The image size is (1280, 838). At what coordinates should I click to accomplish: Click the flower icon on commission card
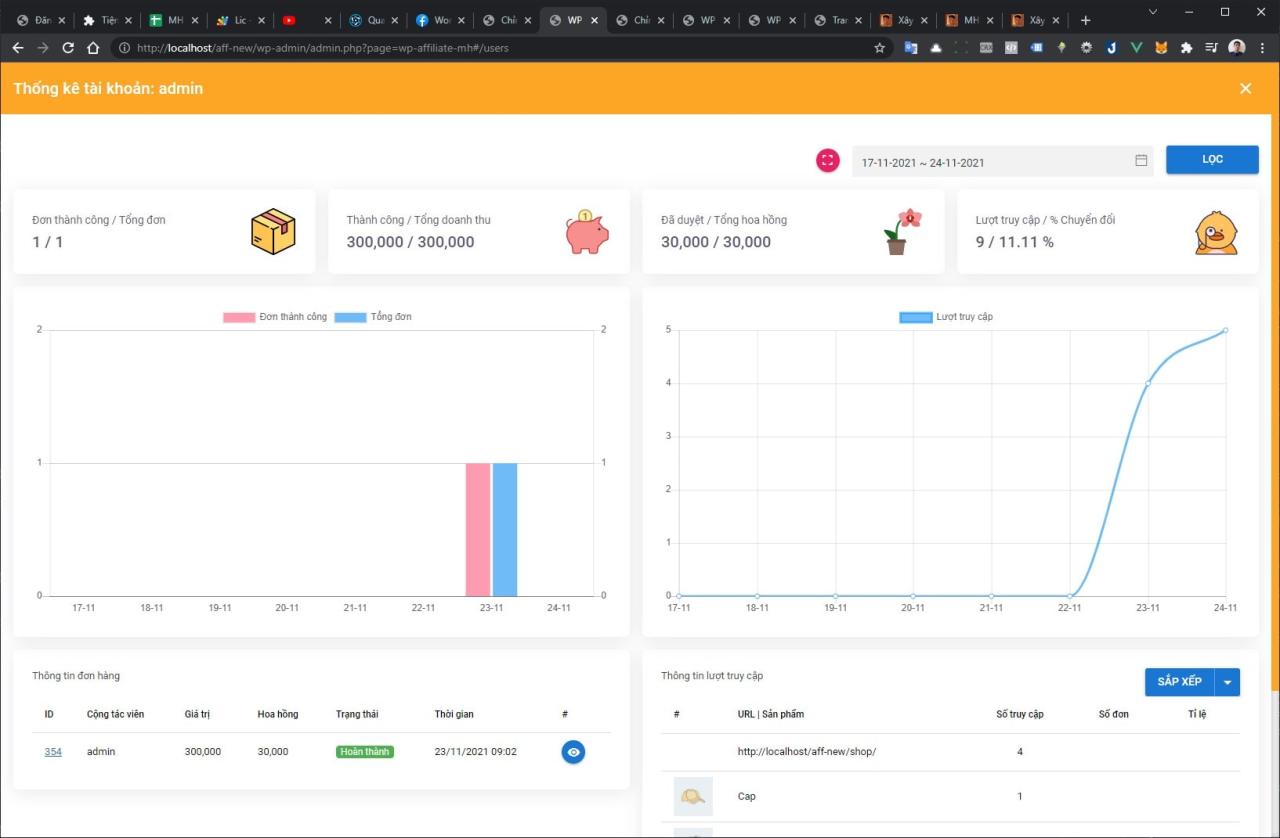point(900,231)
